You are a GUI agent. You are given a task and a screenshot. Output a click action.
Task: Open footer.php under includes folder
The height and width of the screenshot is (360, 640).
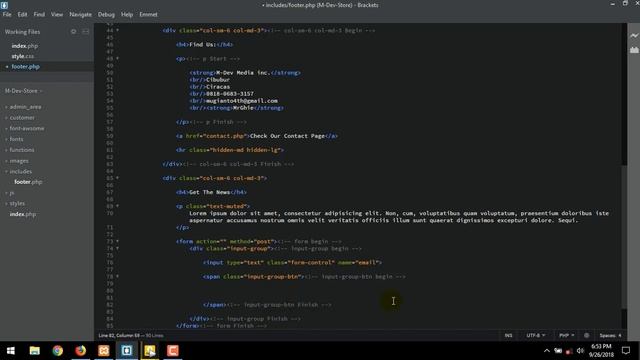[28, 182]
